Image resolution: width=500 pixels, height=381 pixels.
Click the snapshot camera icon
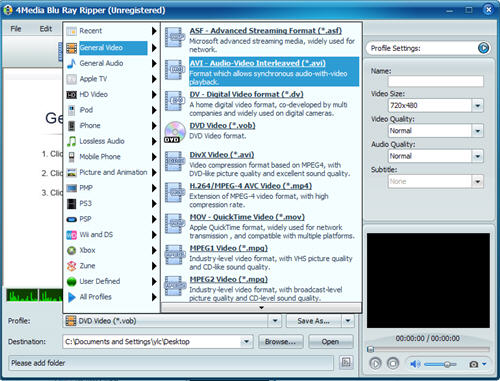(x=473, y=364)
